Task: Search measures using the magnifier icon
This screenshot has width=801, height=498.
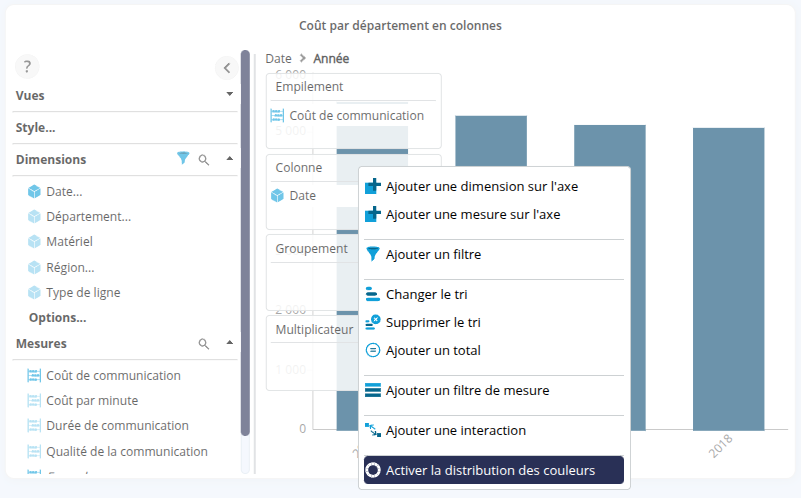Action: coord(204,343)
